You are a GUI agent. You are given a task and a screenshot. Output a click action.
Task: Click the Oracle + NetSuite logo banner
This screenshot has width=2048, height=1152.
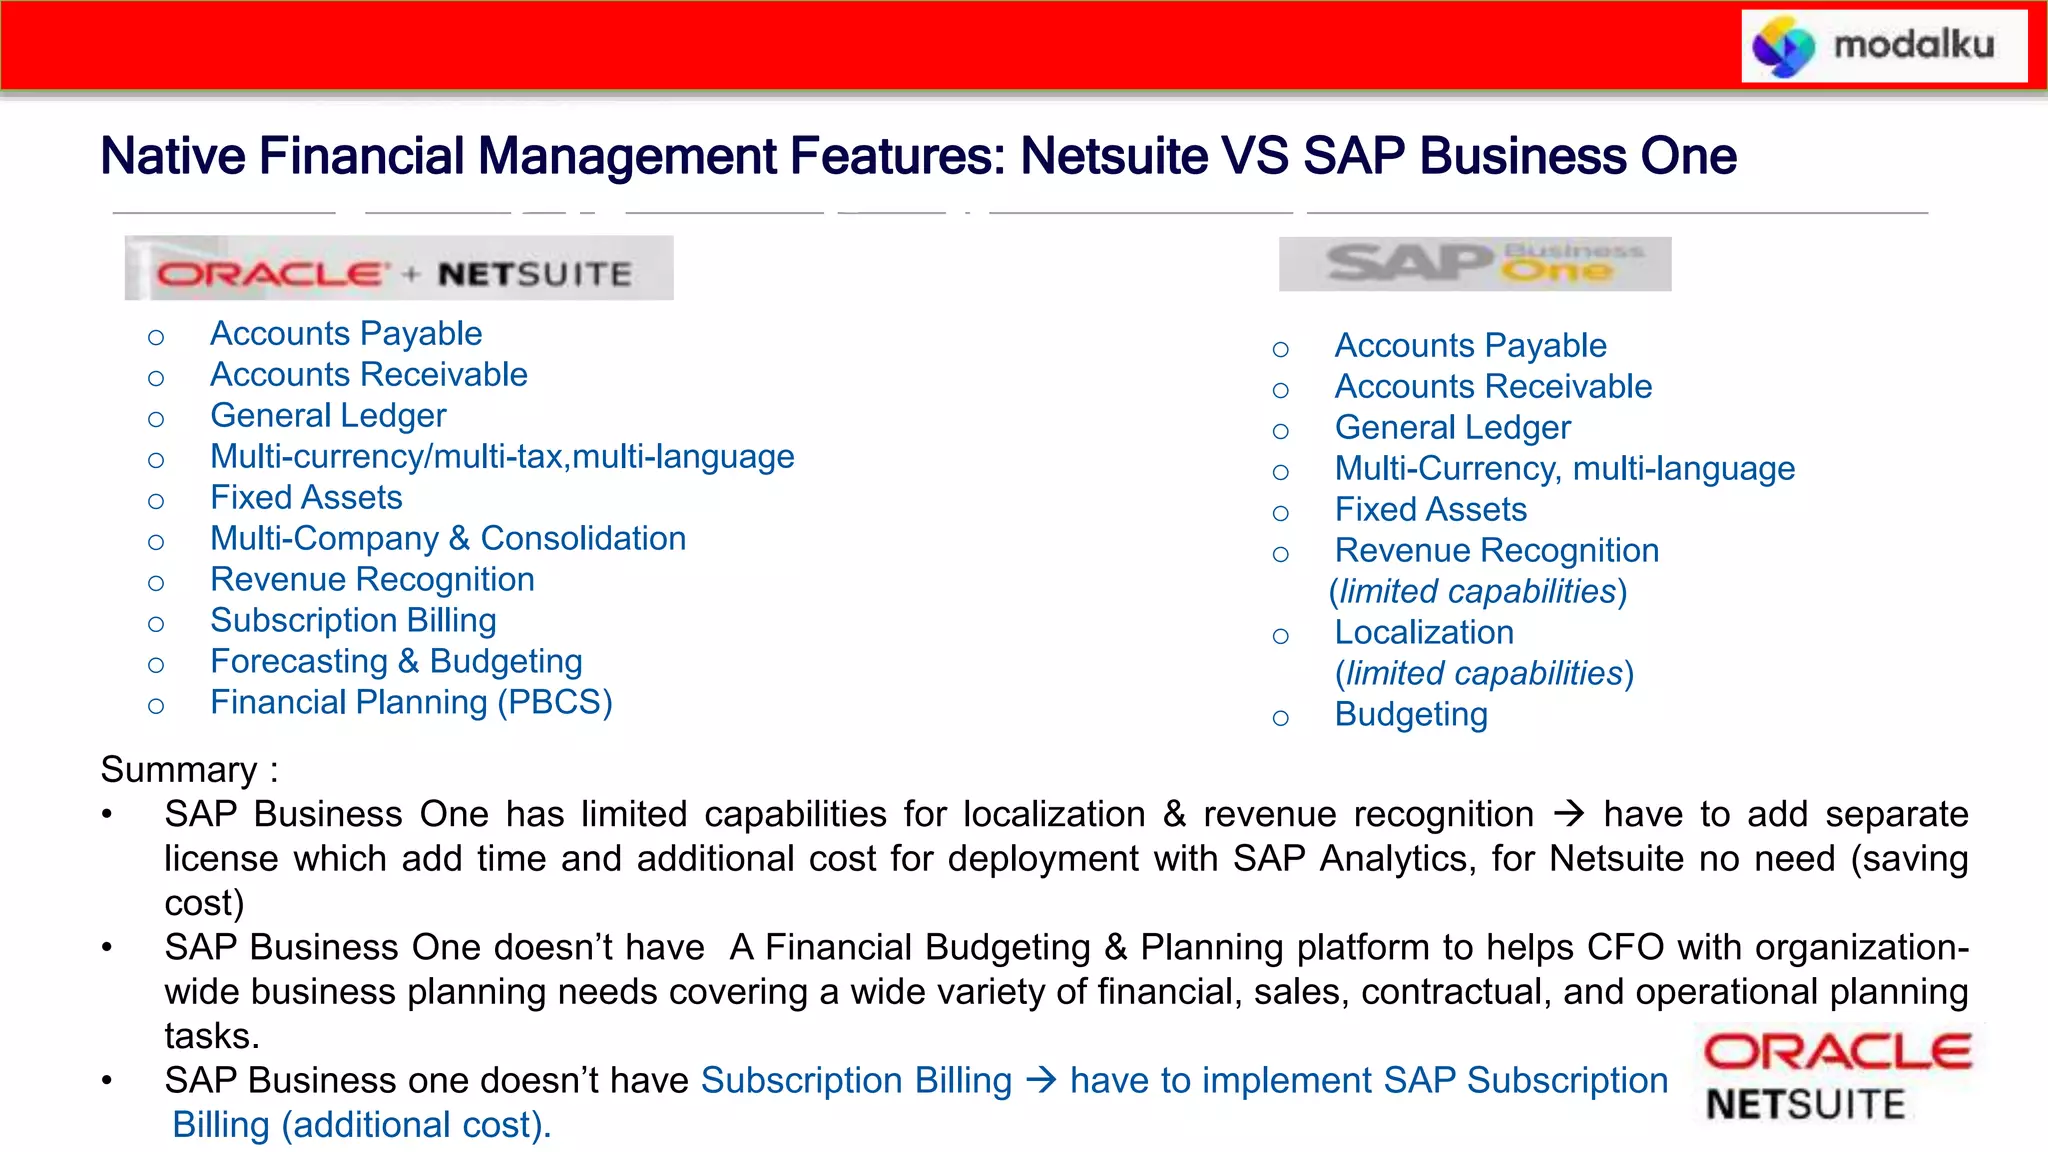click(398, 270)
